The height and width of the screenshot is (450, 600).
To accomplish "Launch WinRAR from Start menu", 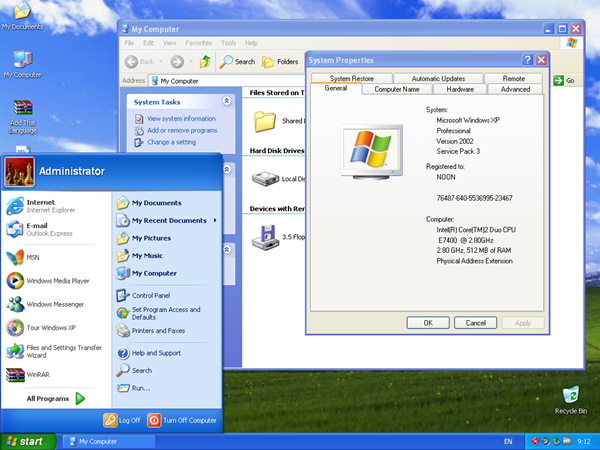I will click(x=28, y=374).
